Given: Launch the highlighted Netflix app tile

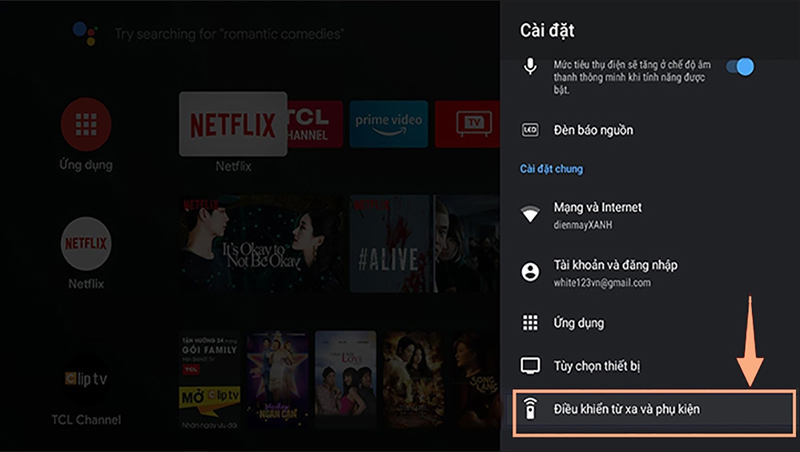Looking at the screenshot, I should coord(233,124).
